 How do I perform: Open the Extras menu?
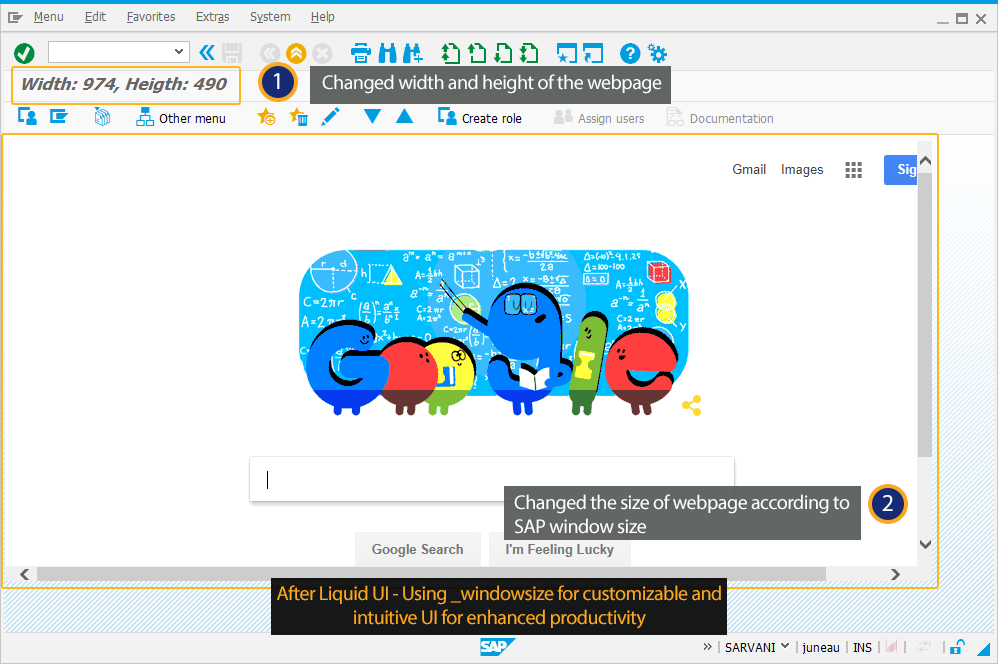pos(213,17)
